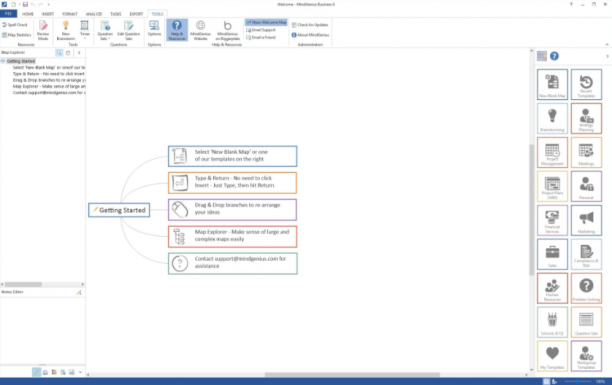This screenshot has height=385, width=612.
Task: Select the Marketing template tile
Action: (586, 220)
